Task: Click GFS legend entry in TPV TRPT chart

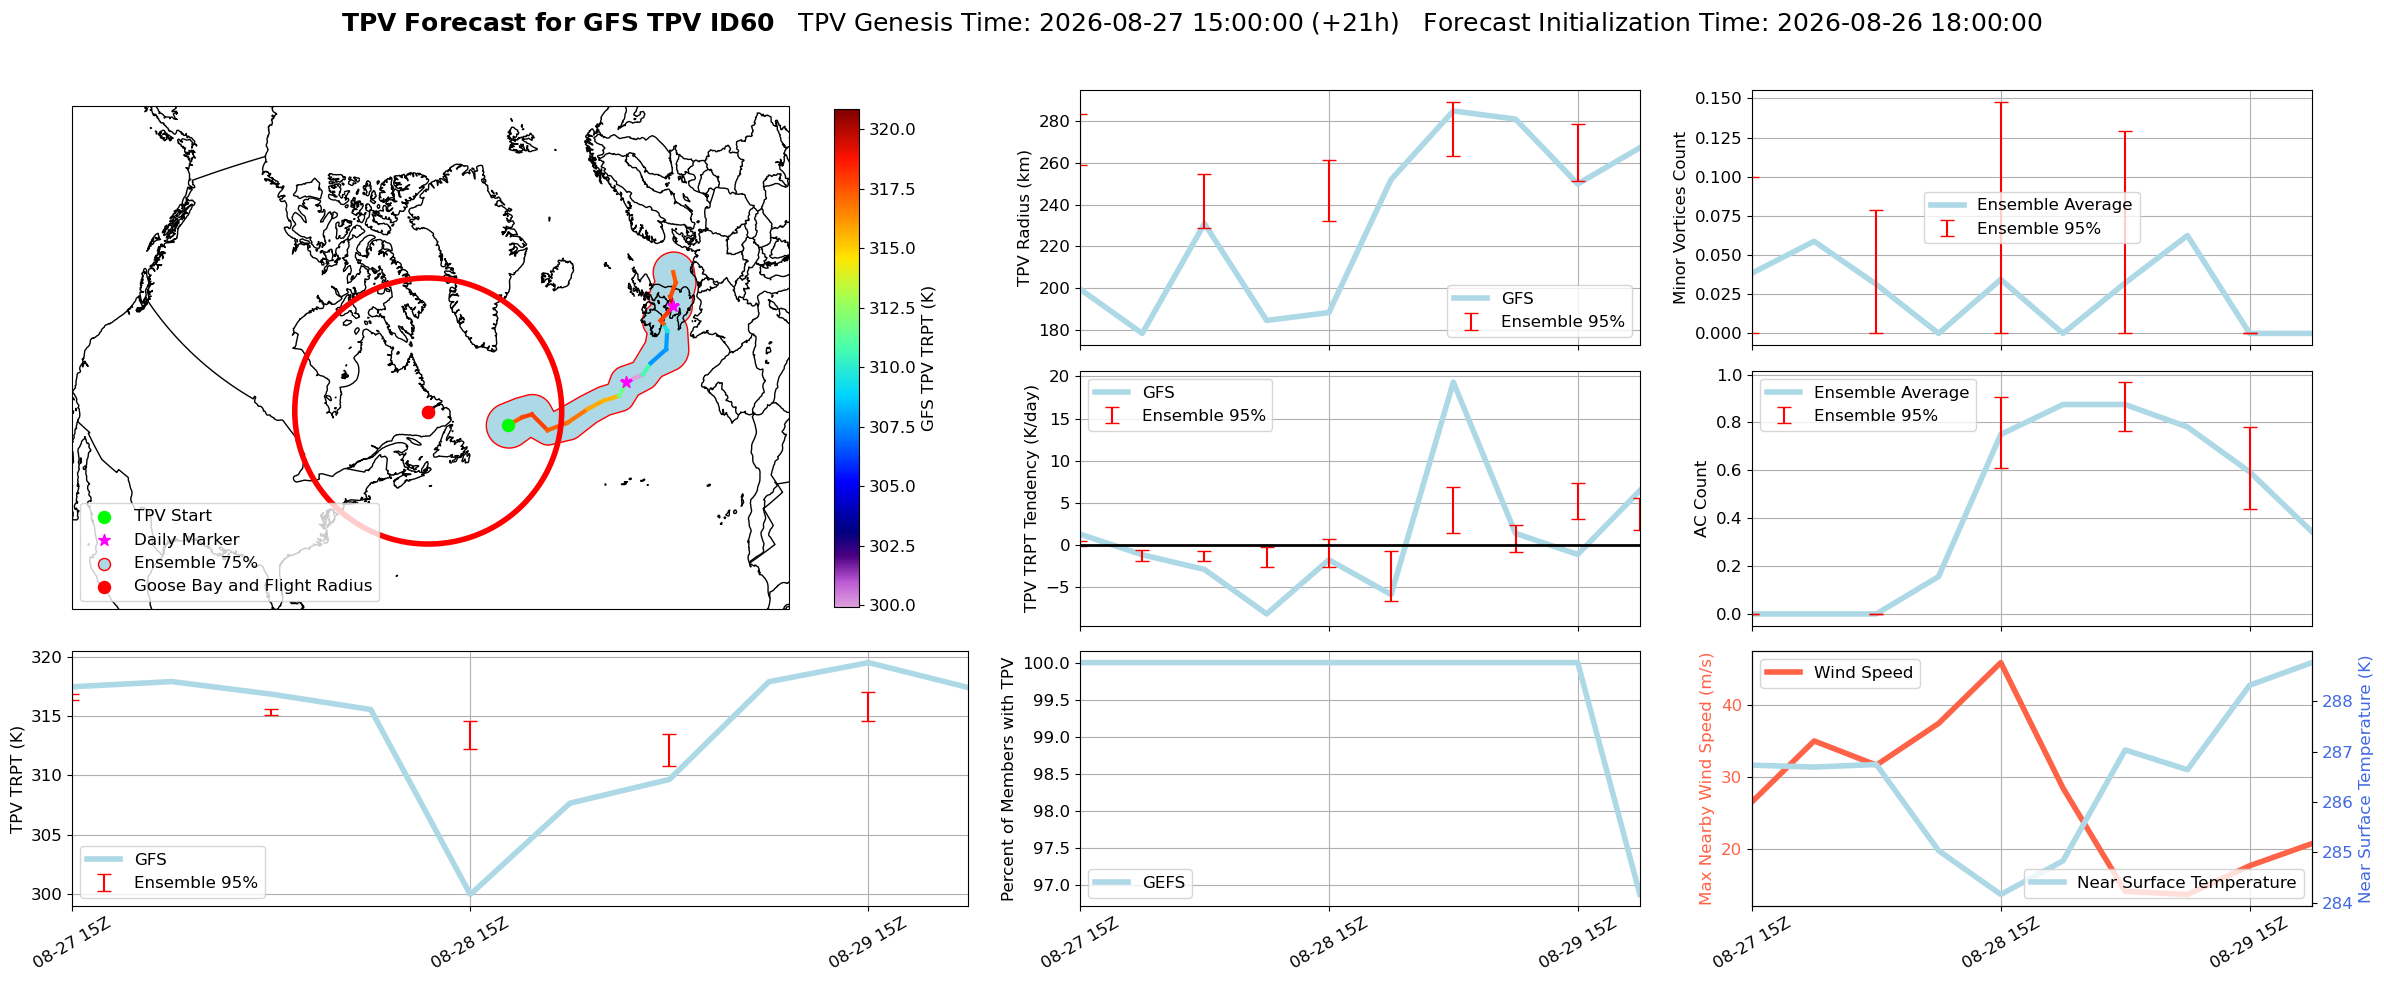Action: (x=126, y=860)
